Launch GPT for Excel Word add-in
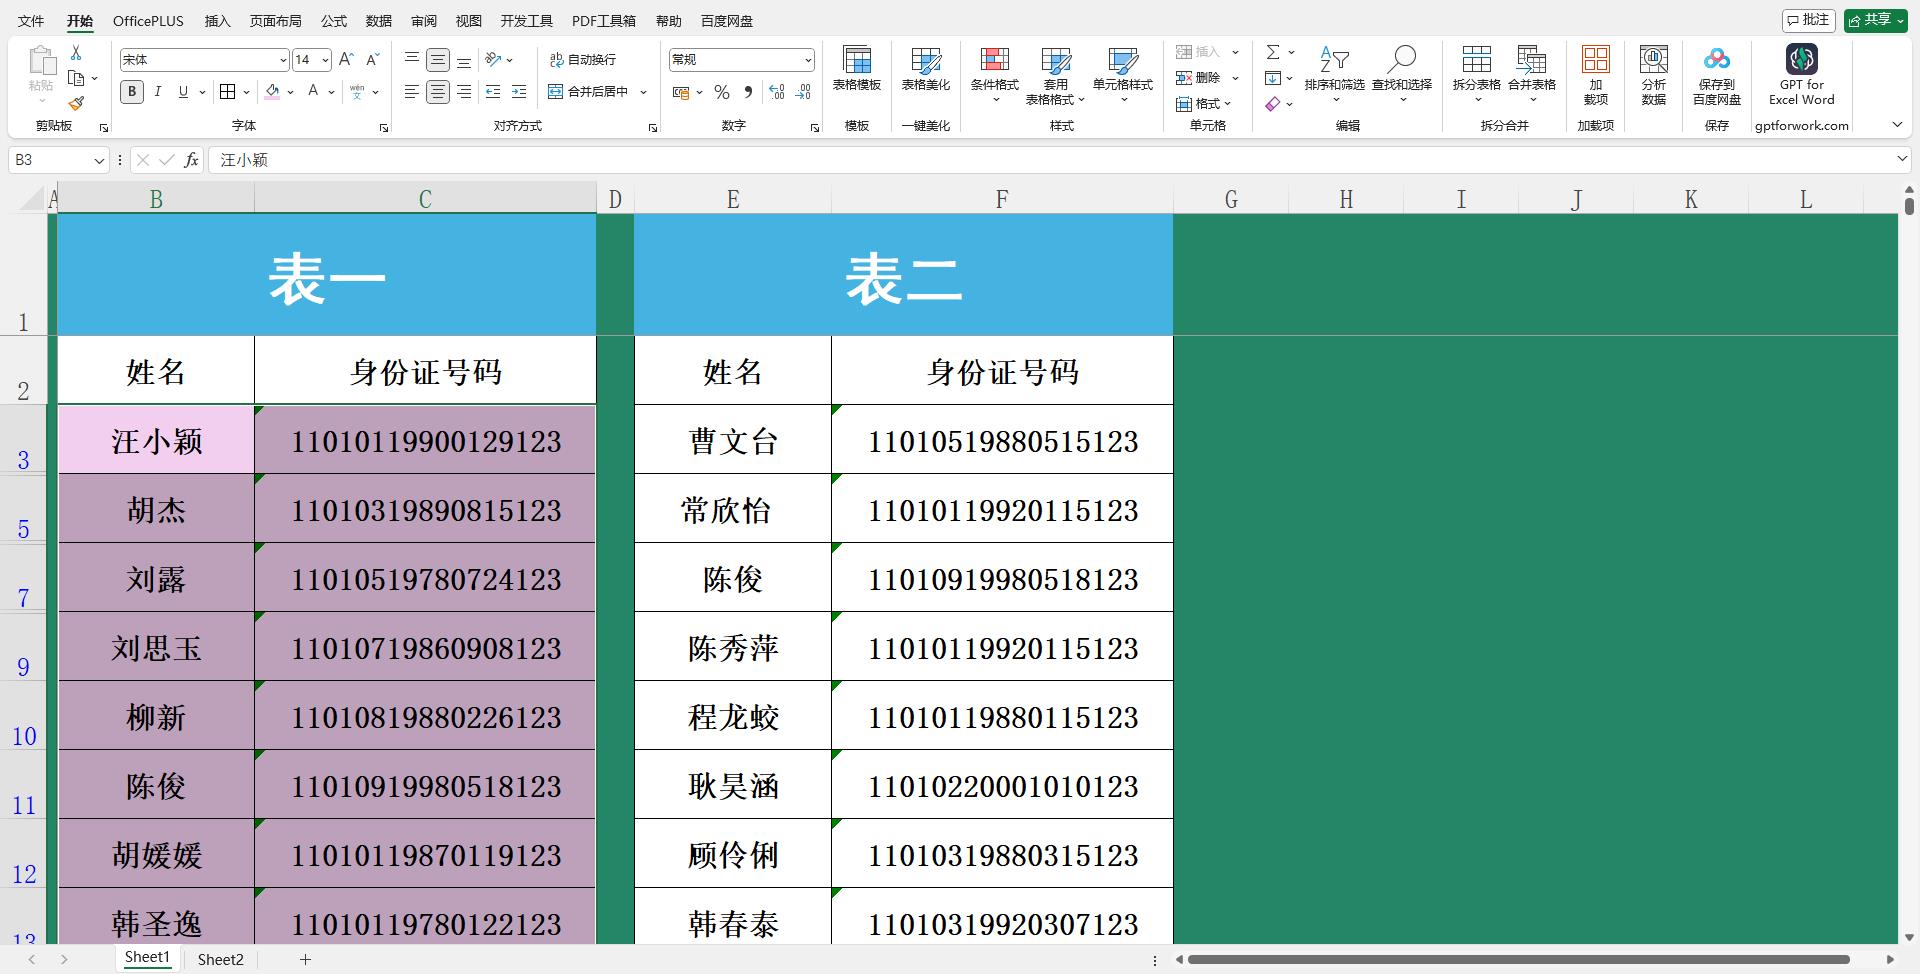The height and width of the screenshot is (974, 1920). click(x=1802, y=75)
